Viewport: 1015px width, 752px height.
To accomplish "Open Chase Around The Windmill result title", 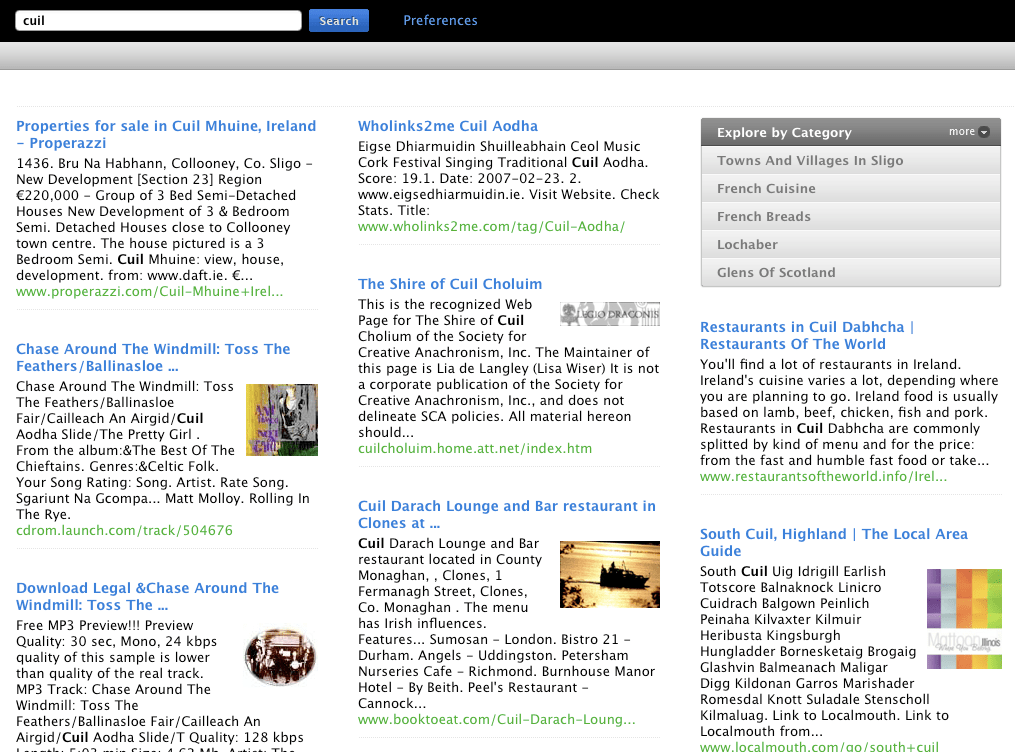I will tap(153, 357).
